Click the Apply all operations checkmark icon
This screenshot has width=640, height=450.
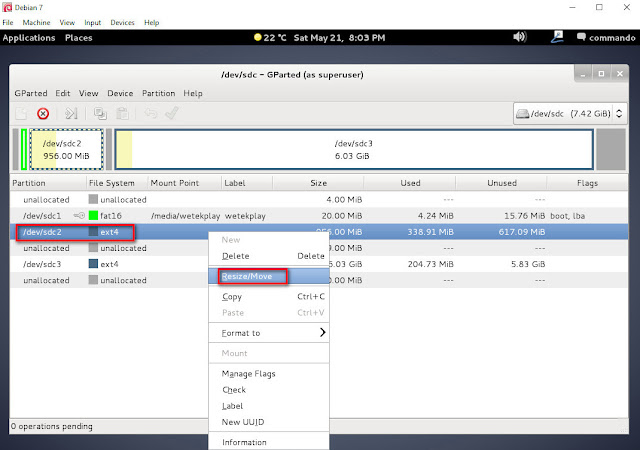[x=172, y=113]
